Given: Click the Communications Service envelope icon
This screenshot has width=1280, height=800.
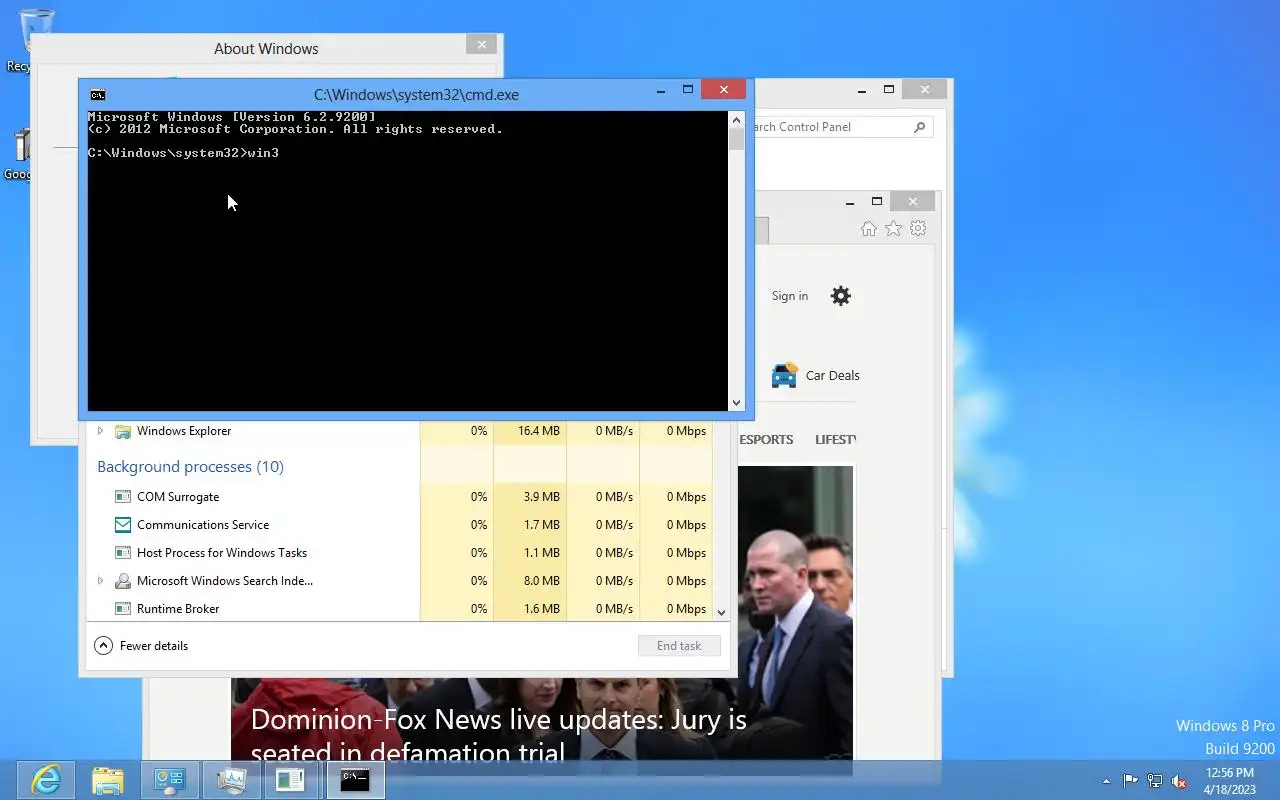Looking at the screenshot, I should click(123, 525).
